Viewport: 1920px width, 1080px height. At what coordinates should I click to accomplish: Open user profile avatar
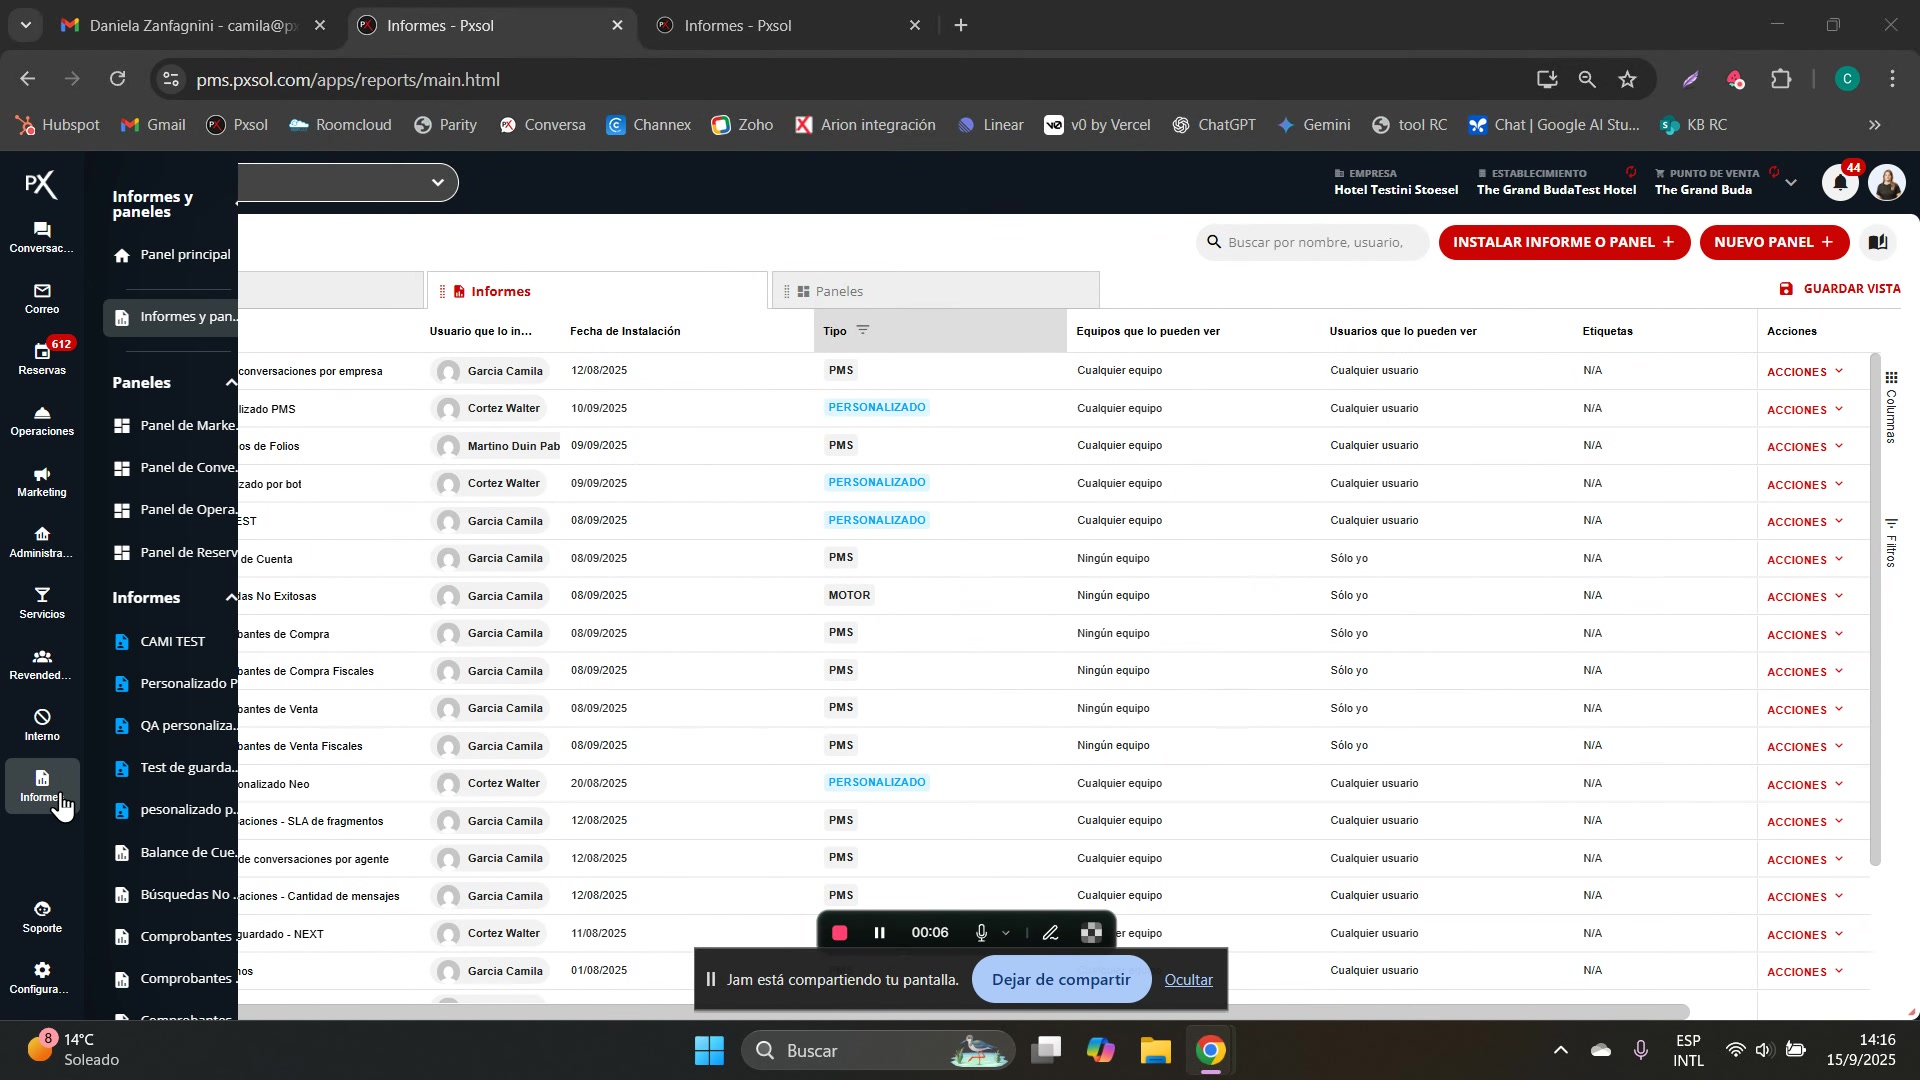coord(1887,183)
